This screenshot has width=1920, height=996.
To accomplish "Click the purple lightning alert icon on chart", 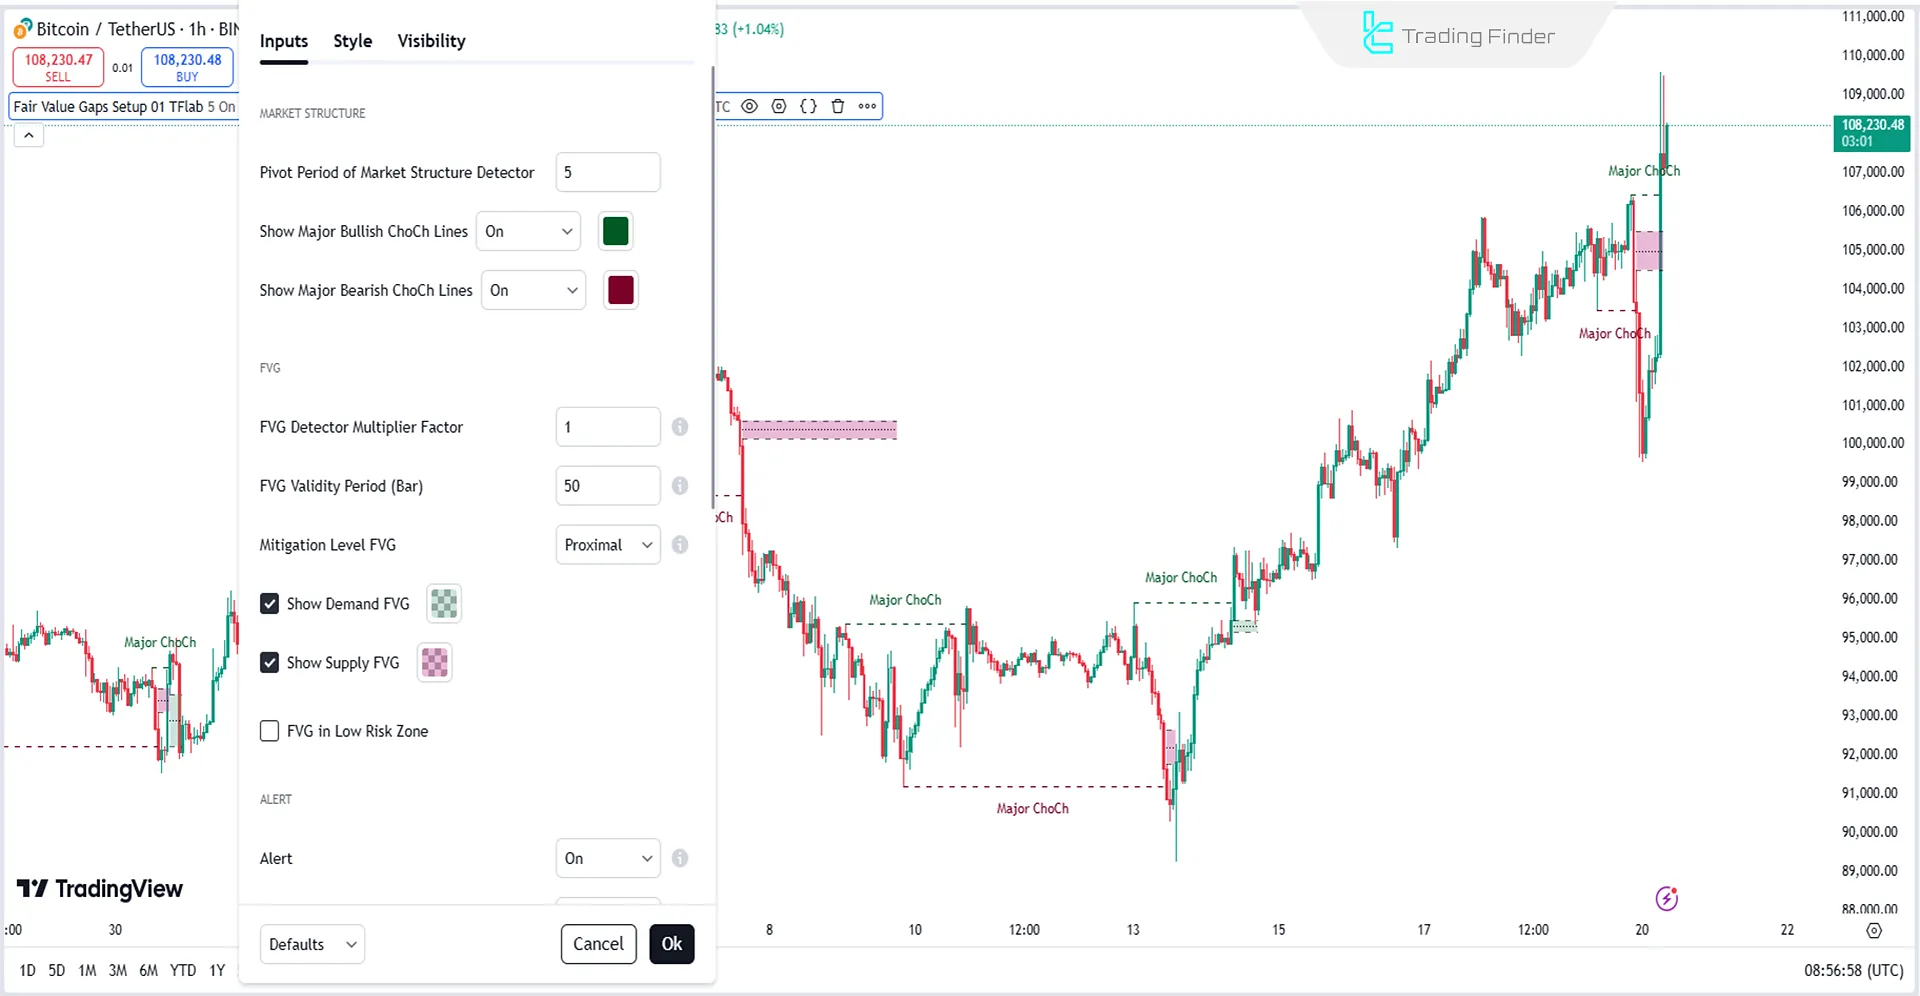I will coord(1666,898).
